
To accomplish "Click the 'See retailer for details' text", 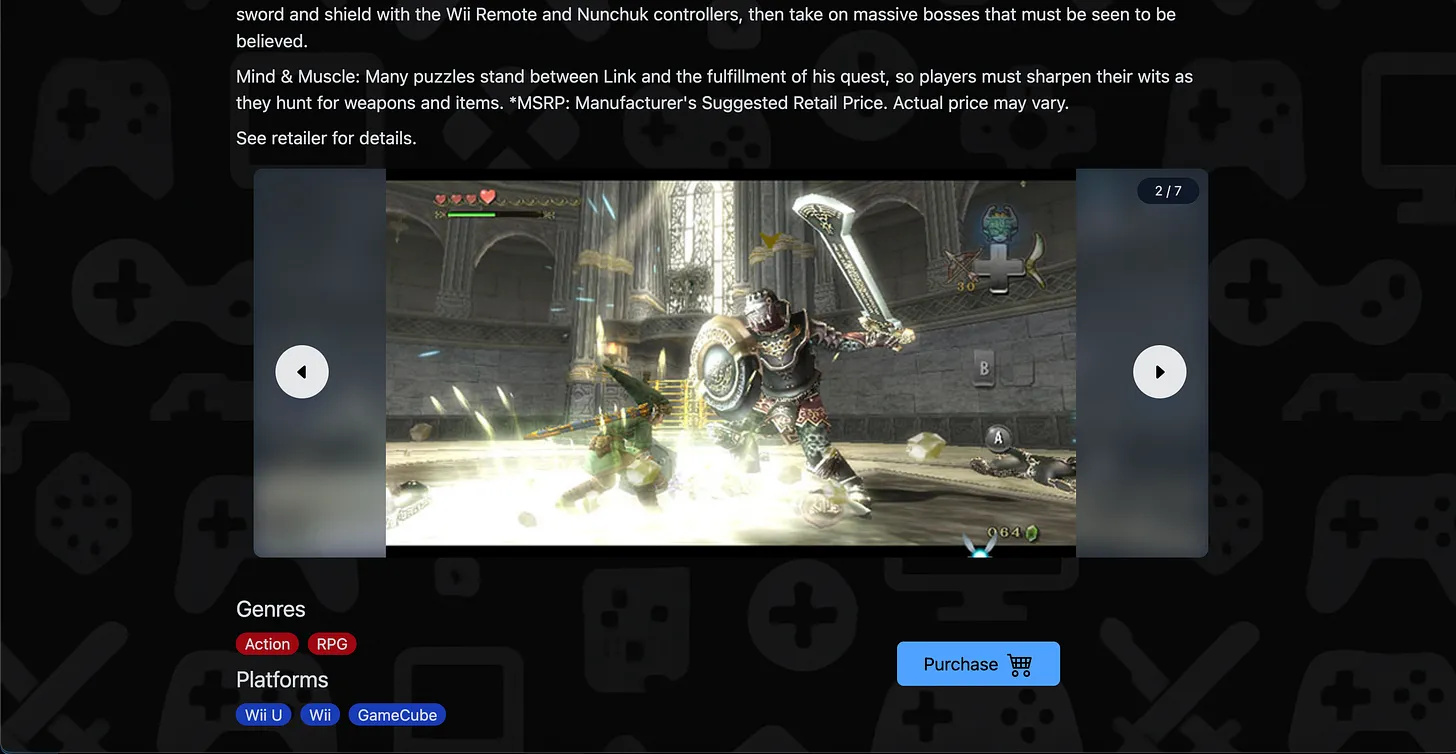I will point(326,138).
